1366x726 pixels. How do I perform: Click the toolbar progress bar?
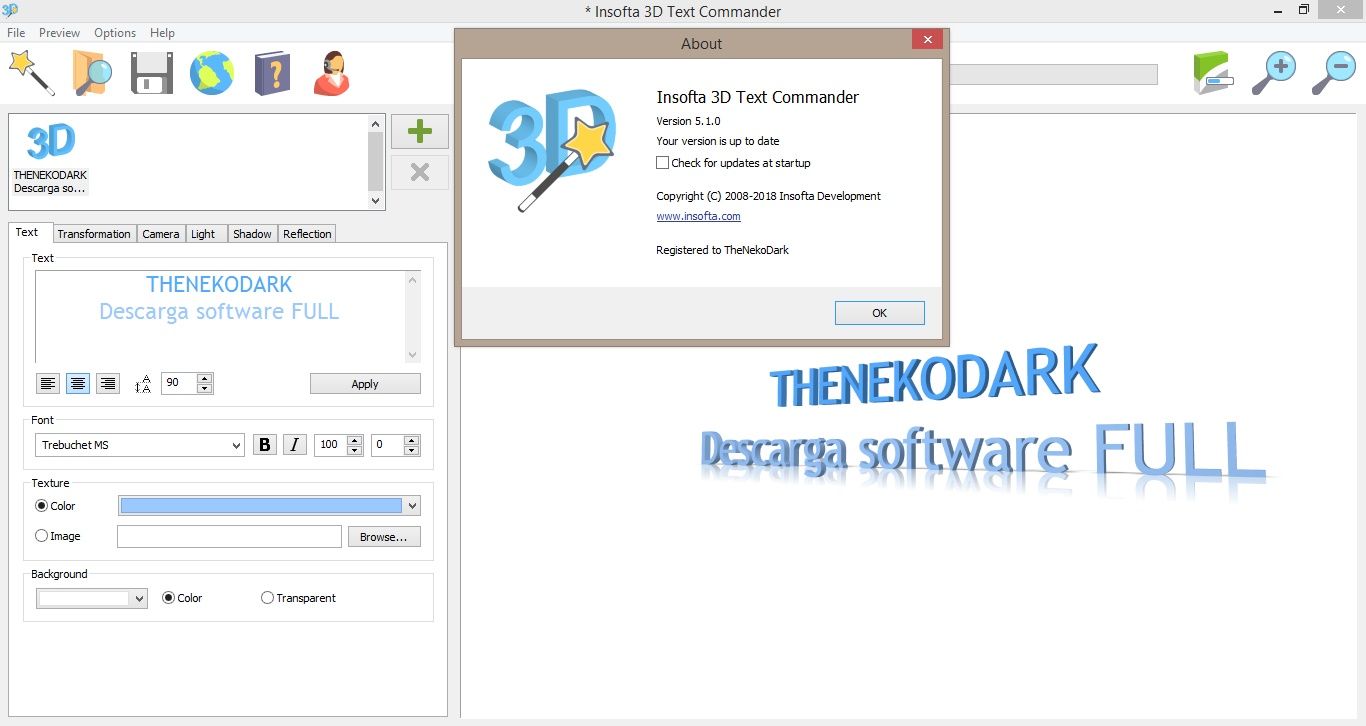point(1053,75)
